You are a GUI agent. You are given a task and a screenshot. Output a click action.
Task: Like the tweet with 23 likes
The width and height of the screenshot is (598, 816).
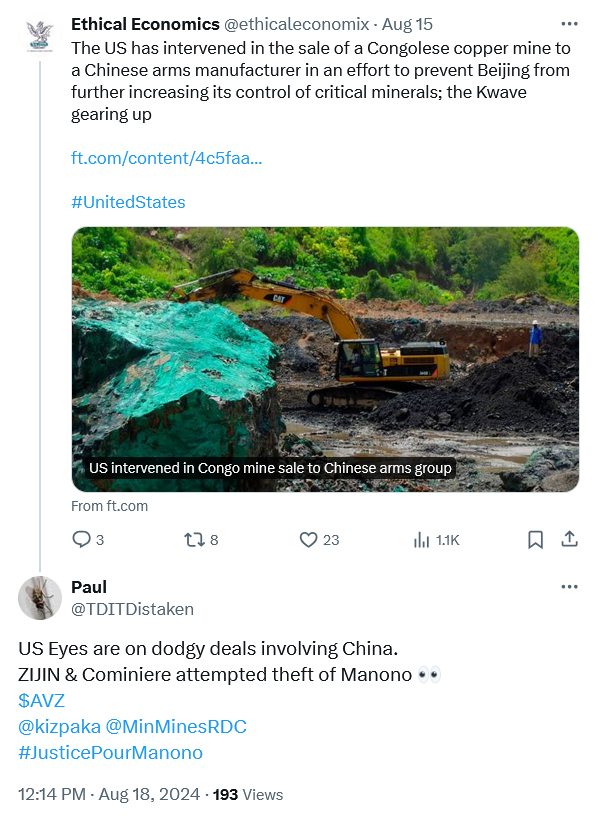[x=308, y=540]
